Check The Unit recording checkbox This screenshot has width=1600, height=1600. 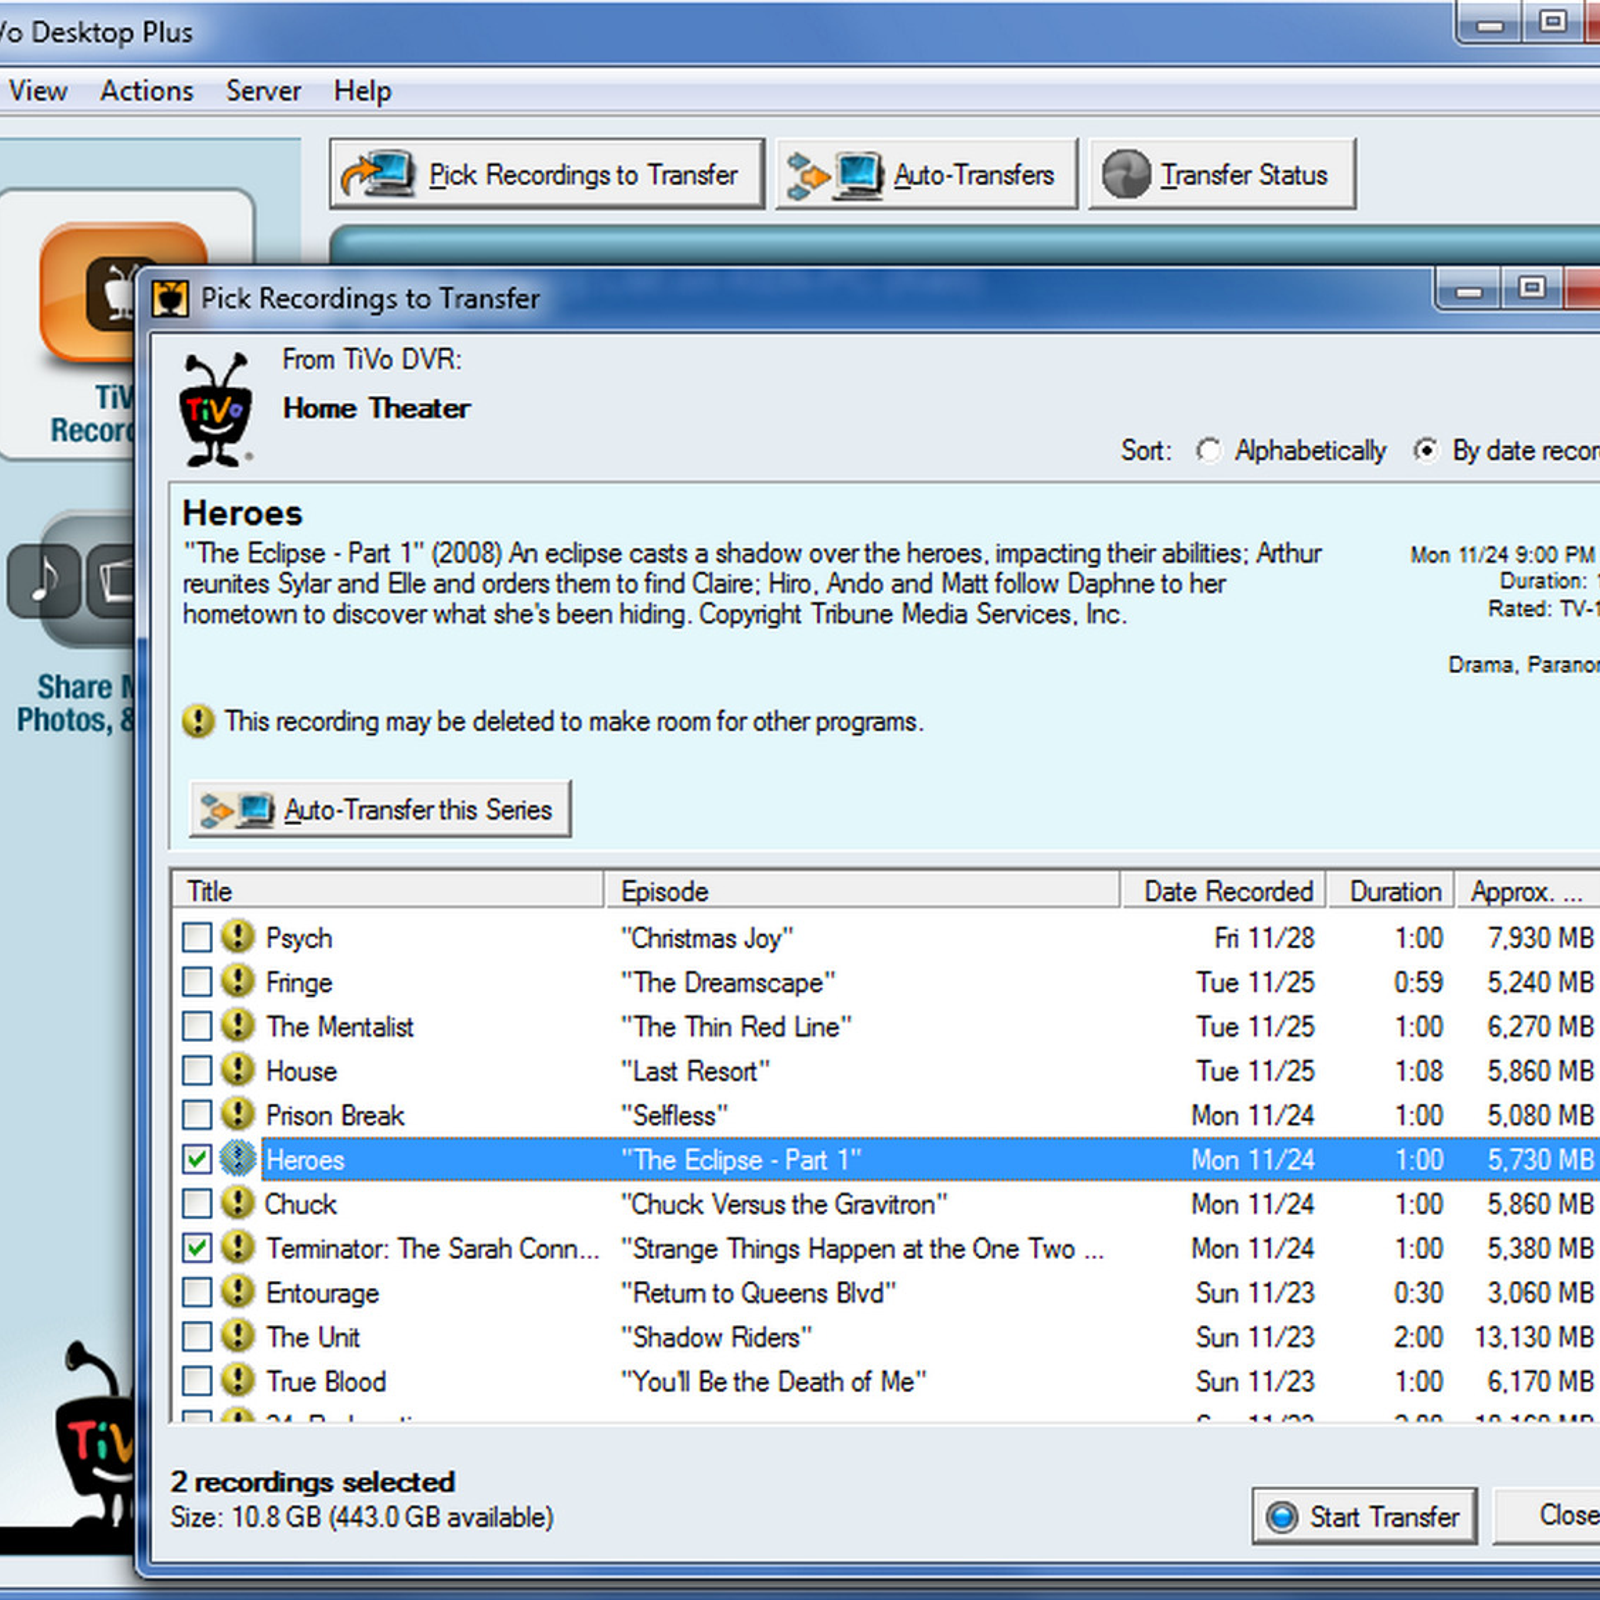click(197, 1336)
